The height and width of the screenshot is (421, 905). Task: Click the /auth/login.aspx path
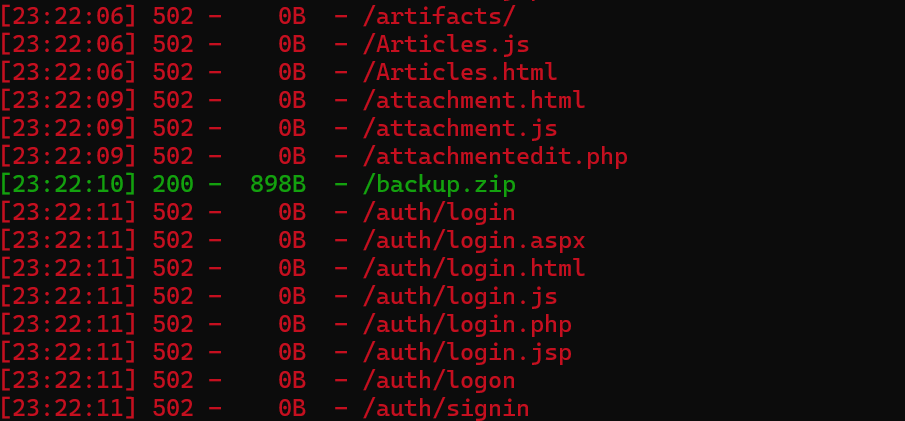[474, 241]
